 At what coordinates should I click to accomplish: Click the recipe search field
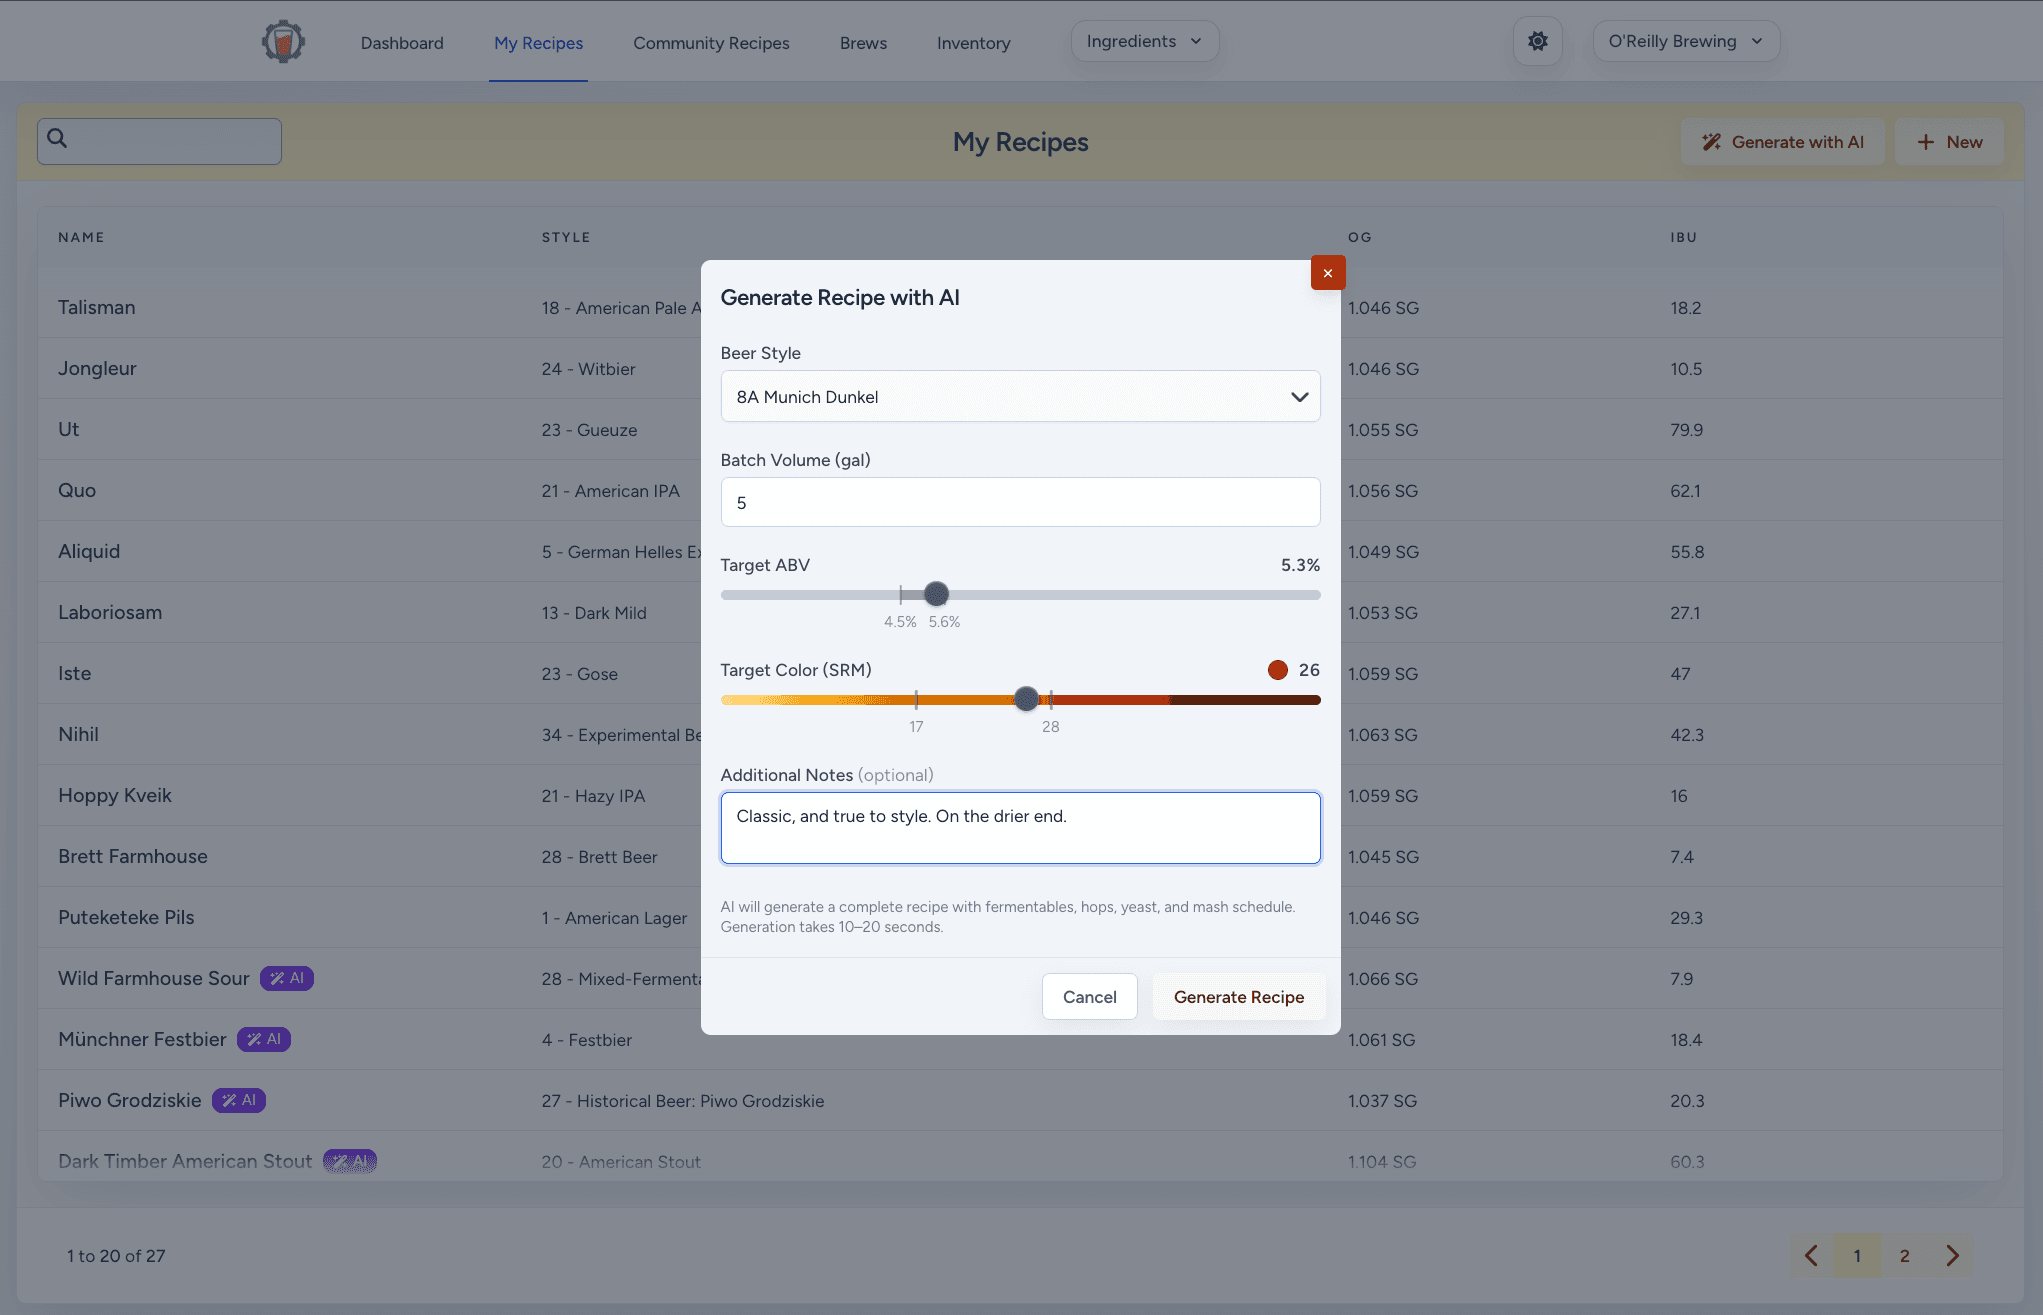click(159, 141)
